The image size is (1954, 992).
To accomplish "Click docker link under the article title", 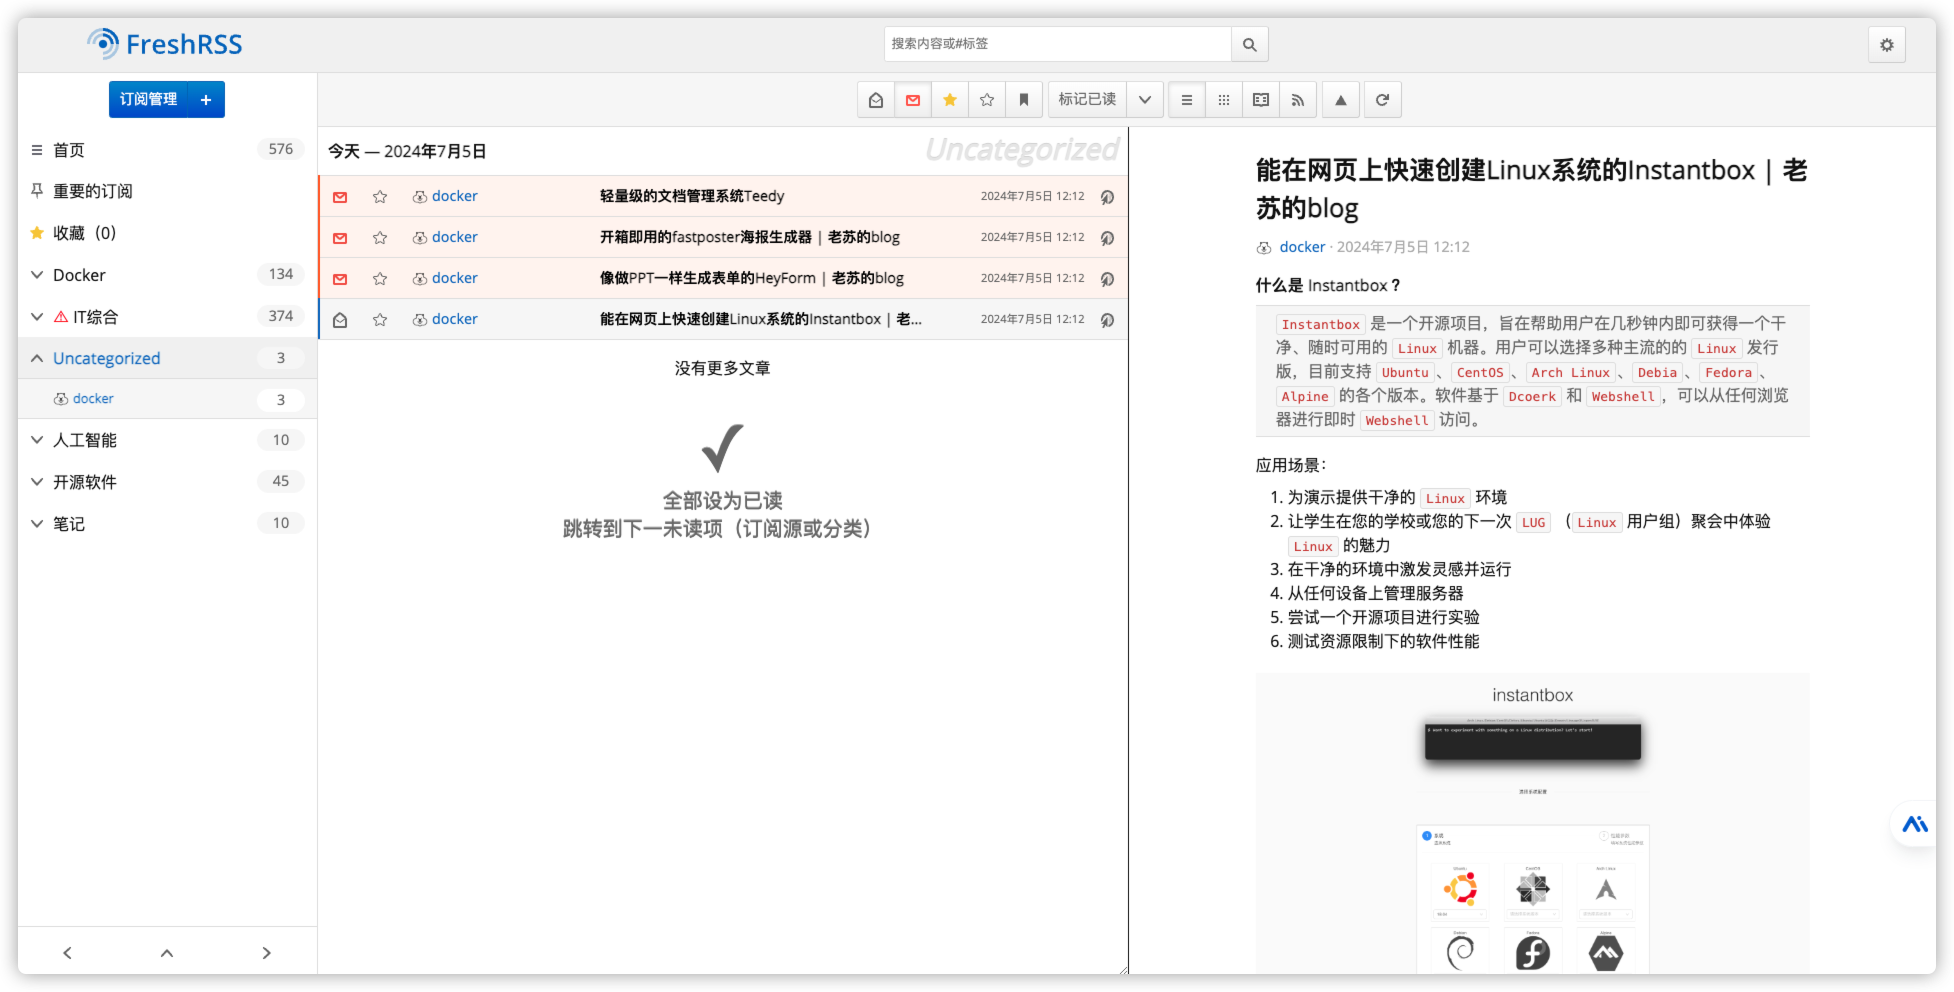I will (1302, 247).
